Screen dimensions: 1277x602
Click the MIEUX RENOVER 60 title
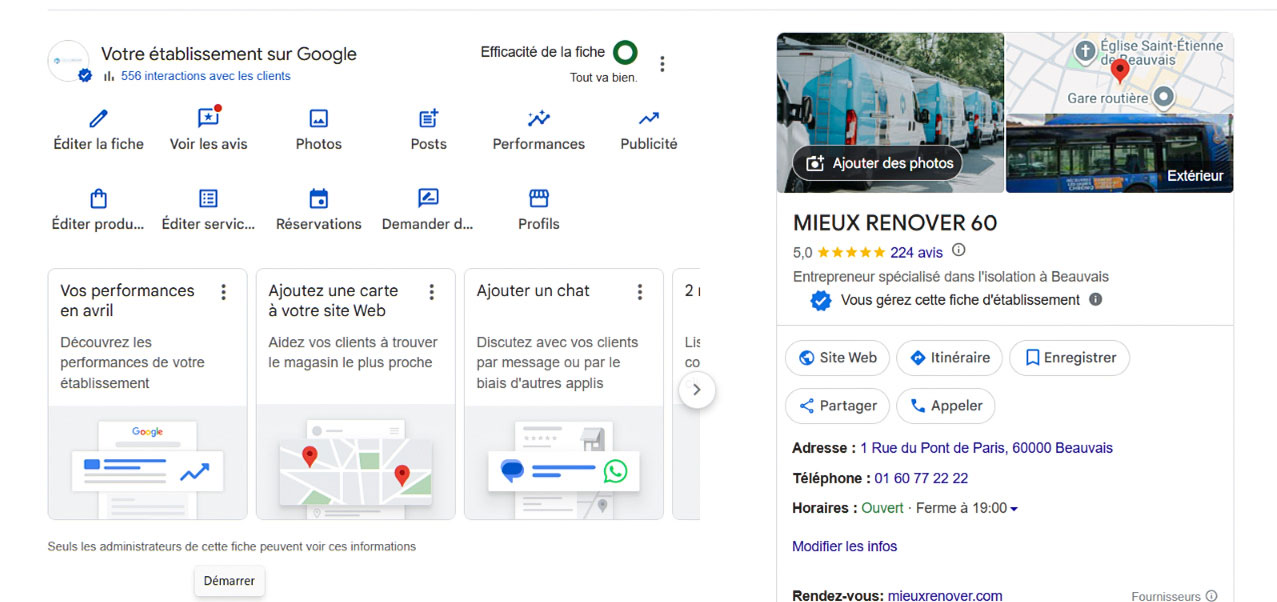pyautogui.click(x=895, y=223)
